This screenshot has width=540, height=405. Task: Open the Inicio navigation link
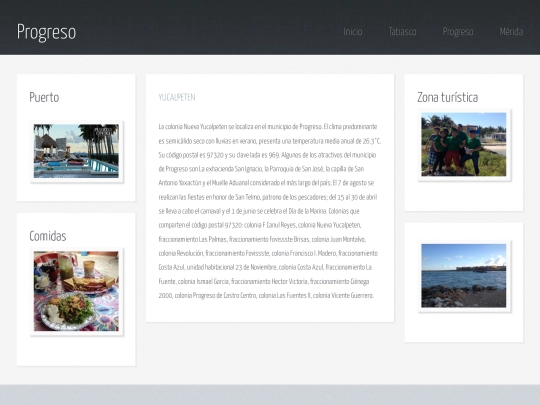coord(353,32)
